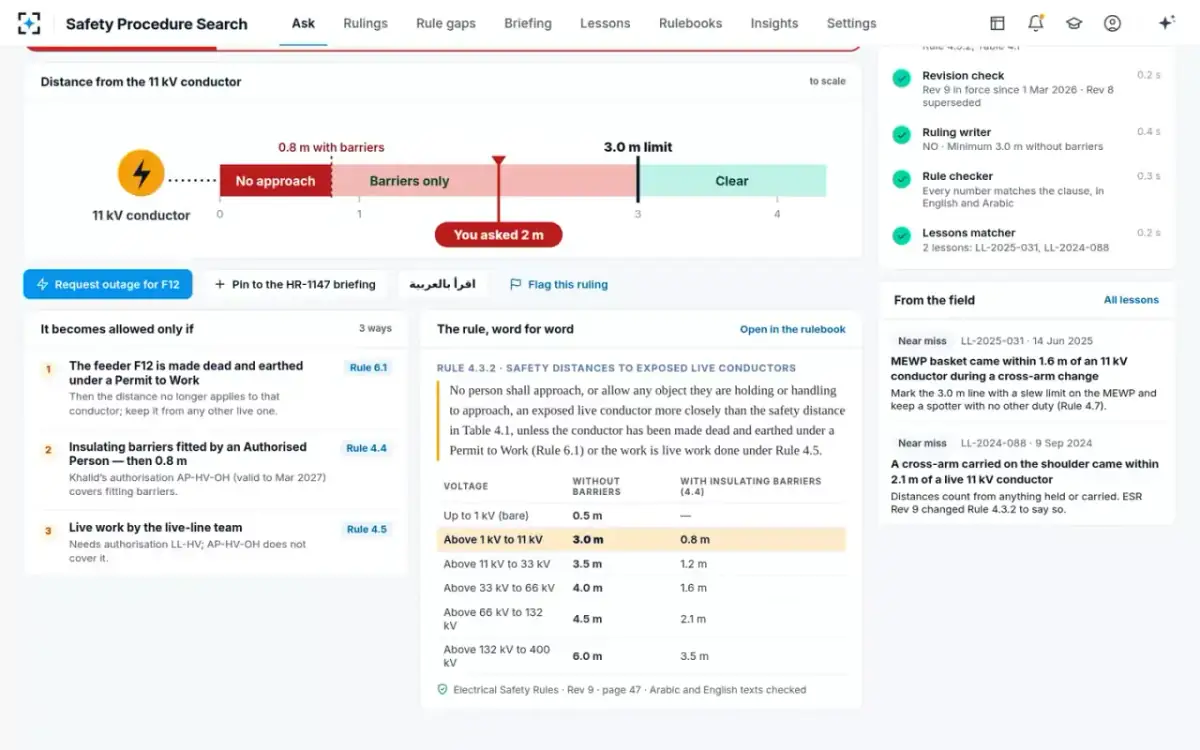Click the 0.8 m with barriers label
Image resolution: width=1200 pixels, height=750 pixels.
(331, 147)
